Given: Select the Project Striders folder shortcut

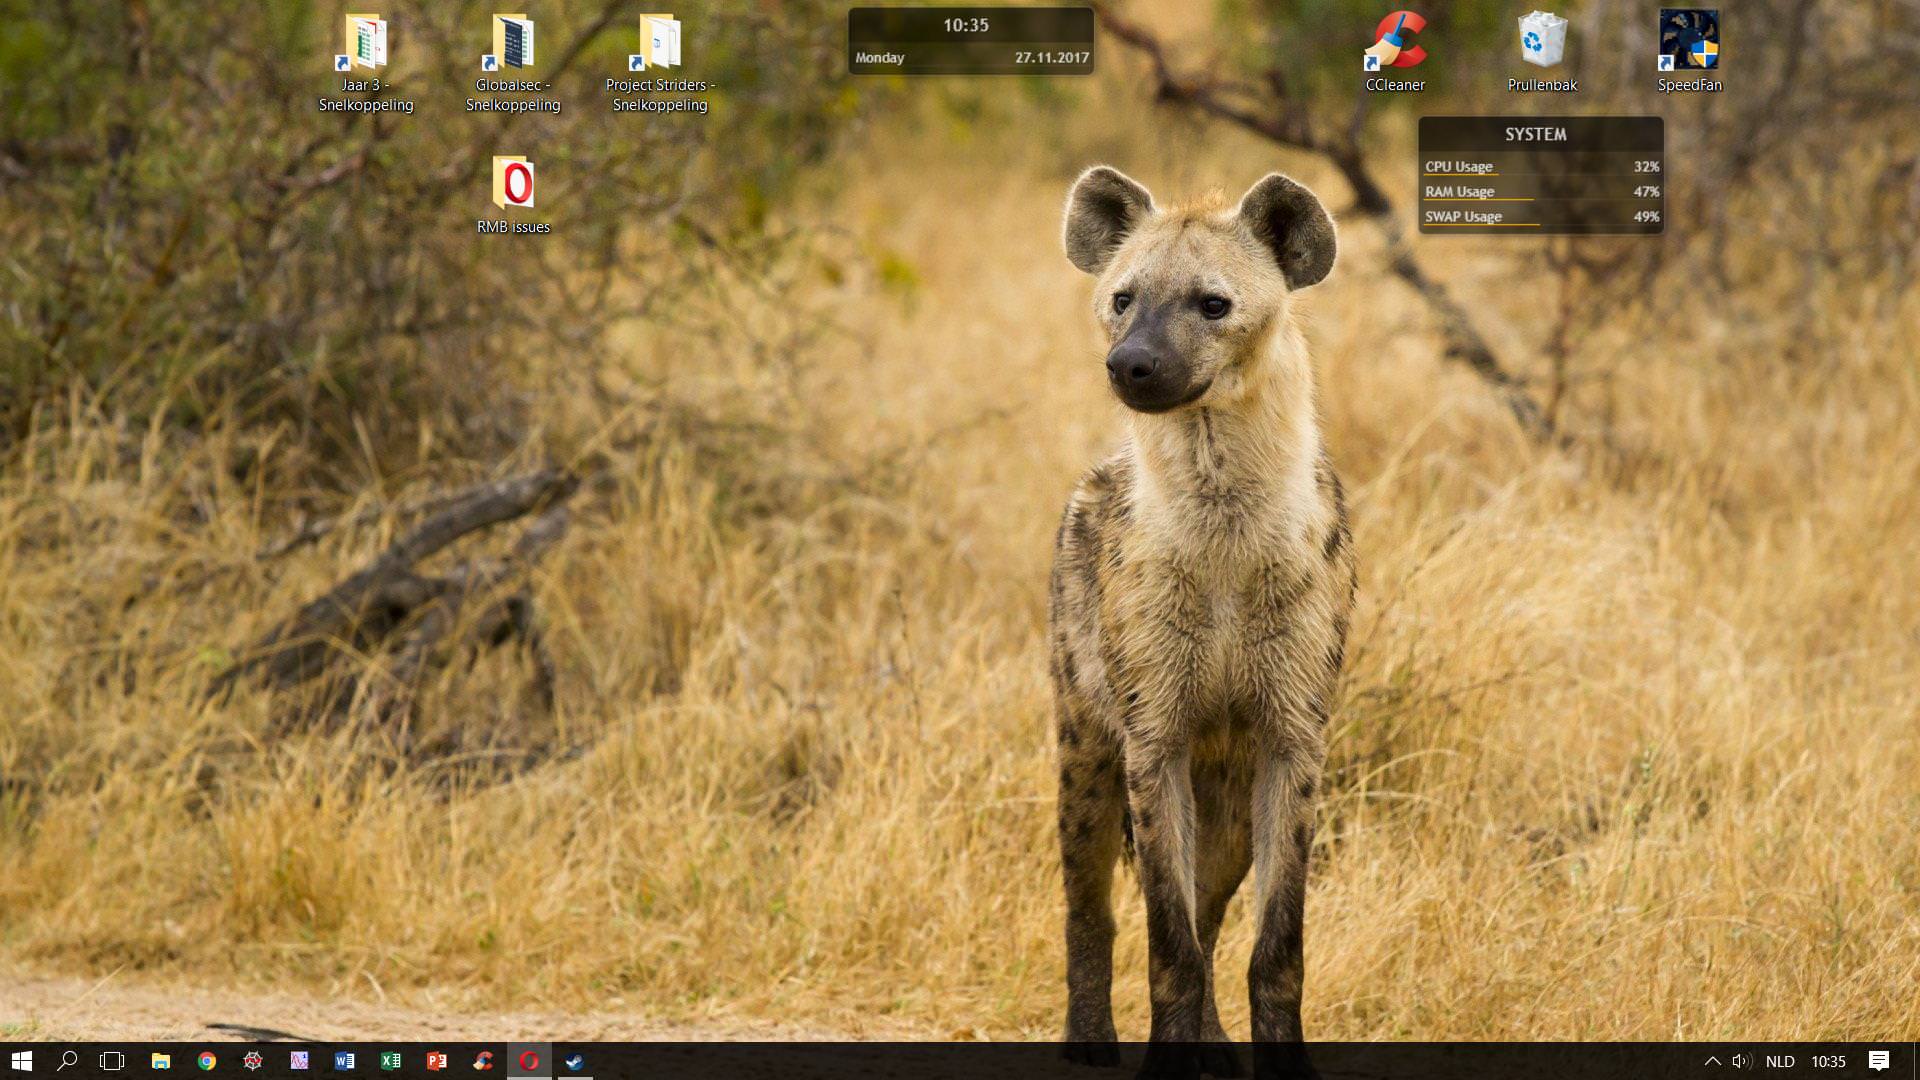Looking at the screenshot, I should [660, 62].
